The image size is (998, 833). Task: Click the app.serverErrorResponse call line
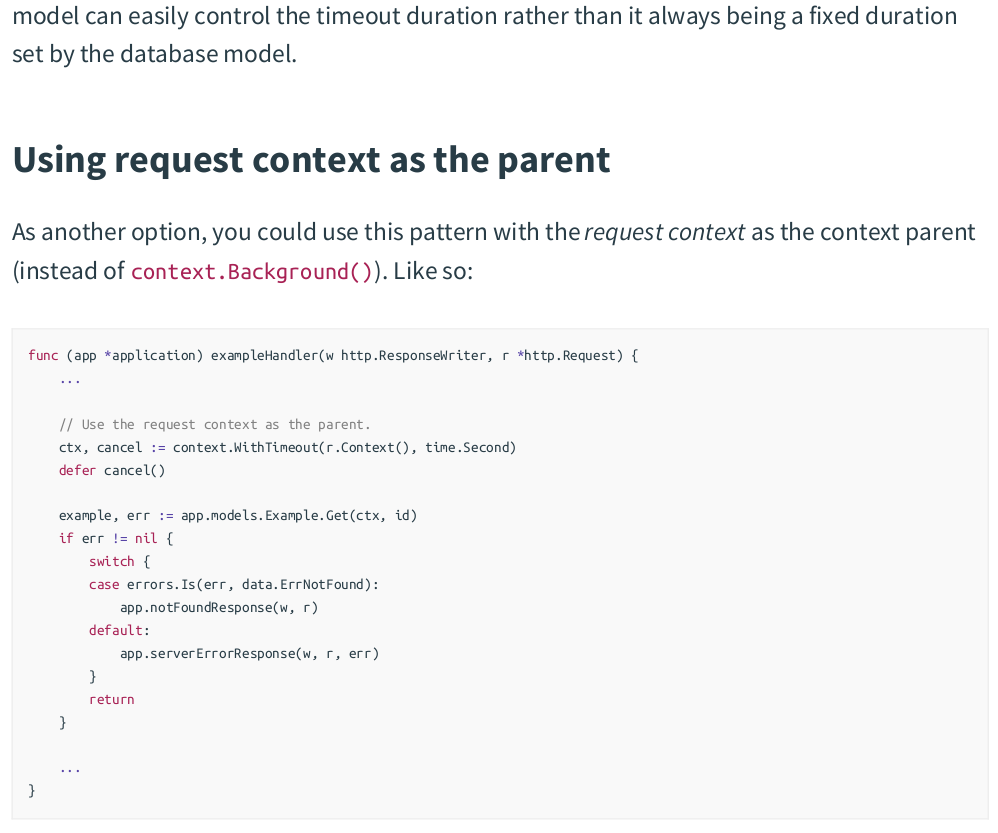[249, 654]
